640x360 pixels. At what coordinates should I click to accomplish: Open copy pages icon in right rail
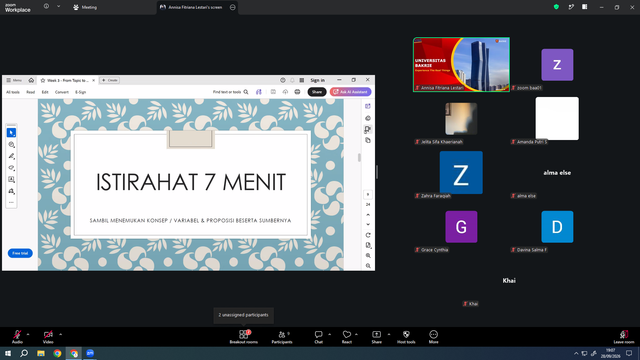[x=368, y=140]
